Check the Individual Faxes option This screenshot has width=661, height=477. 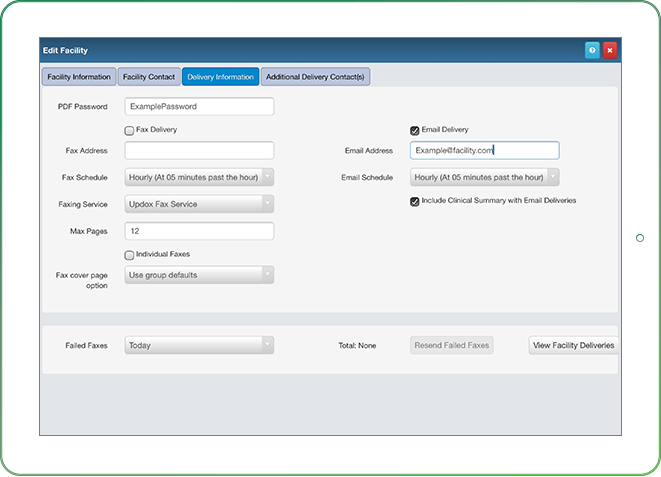click(x=129, y=255)
